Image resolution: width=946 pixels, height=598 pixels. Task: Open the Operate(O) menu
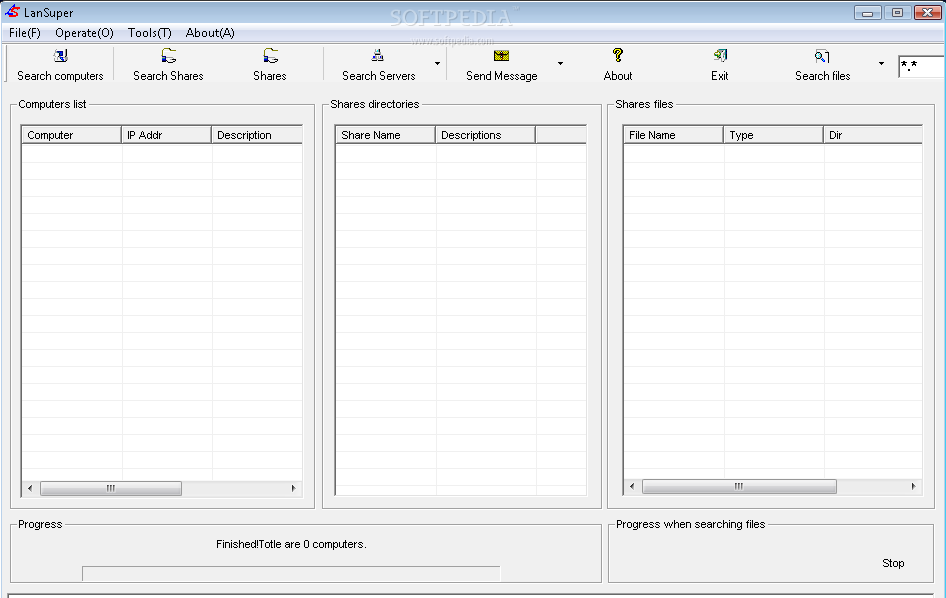[x=84, y=33]
